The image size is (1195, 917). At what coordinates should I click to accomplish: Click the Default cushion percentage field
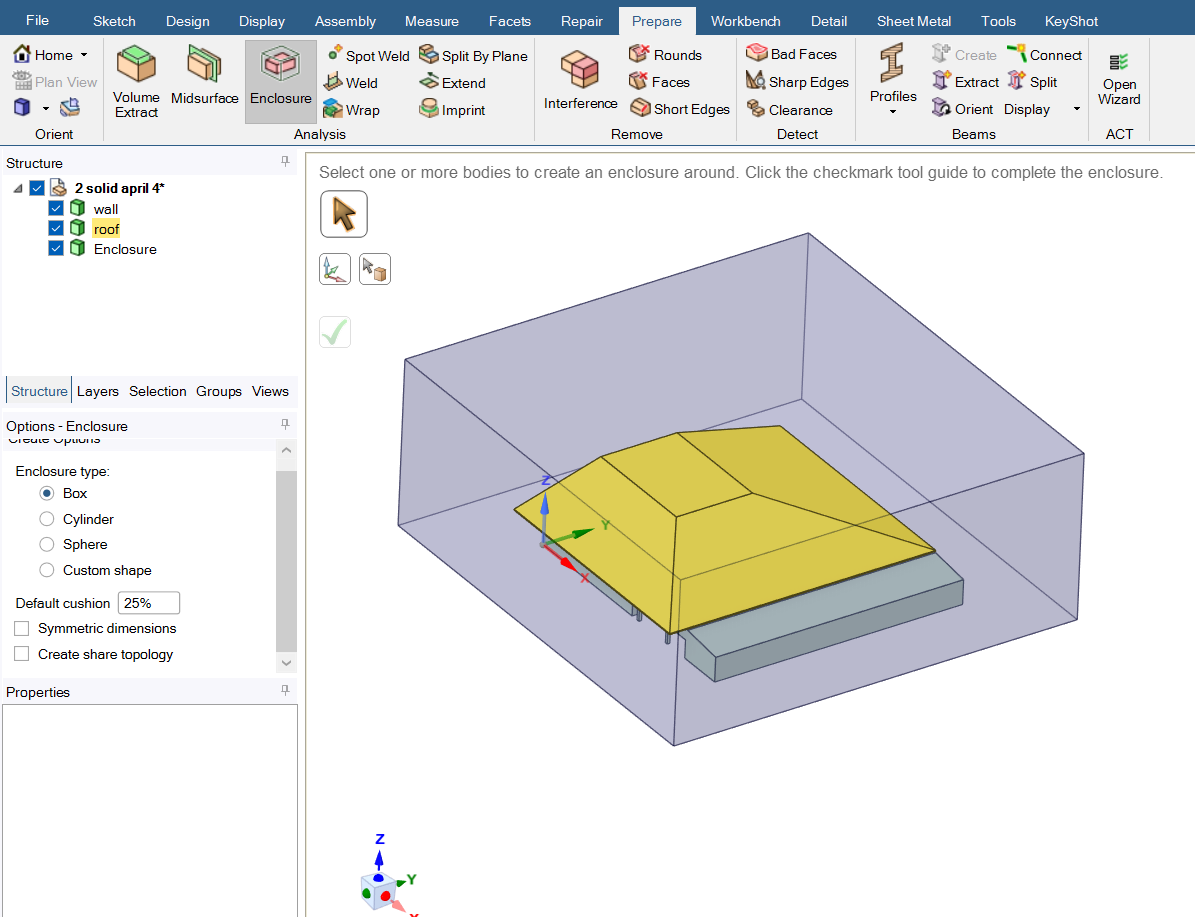tap(149, 603)
